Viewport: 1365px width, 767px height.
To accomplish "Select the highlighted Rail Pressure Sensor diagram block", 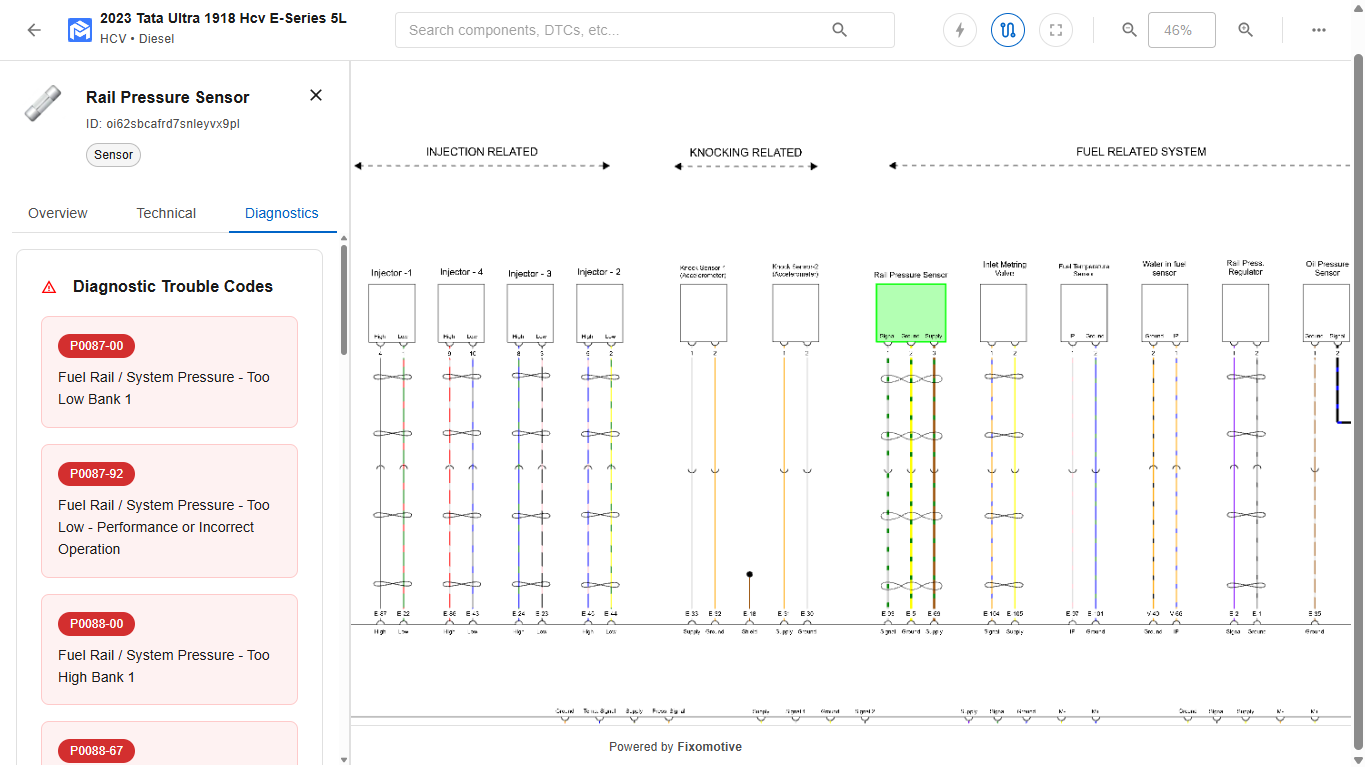I will pyautogui.click(x=910, y=312).
